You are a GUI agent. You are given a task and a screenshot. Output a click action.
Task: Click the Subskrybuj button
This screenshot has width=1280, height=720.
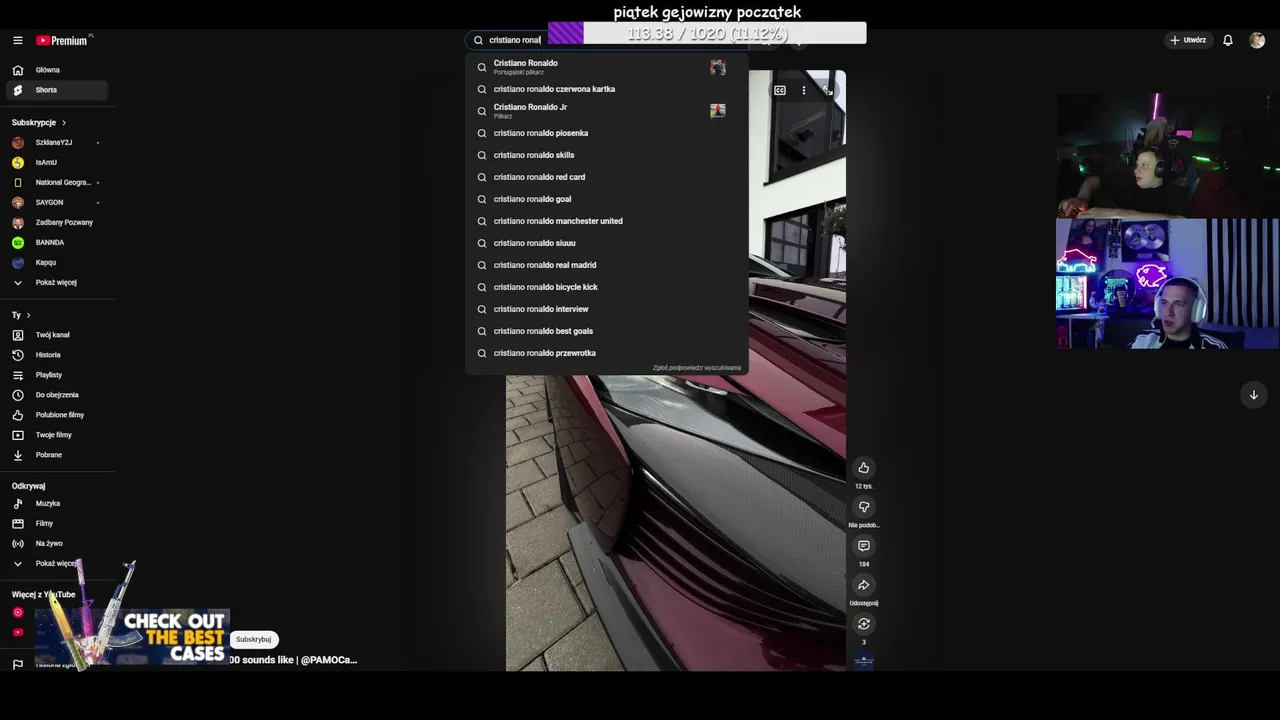click(253, 639)
